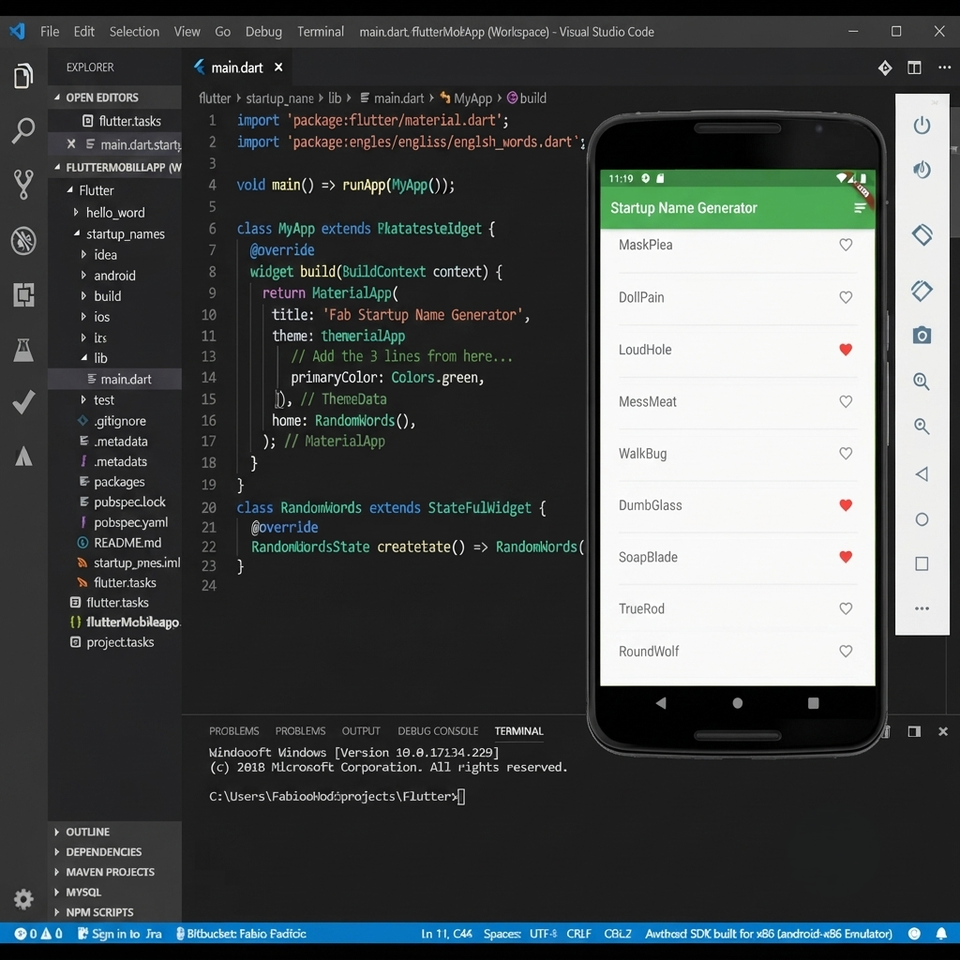Open the Explorer view in activity bar

tap(23, 76)
